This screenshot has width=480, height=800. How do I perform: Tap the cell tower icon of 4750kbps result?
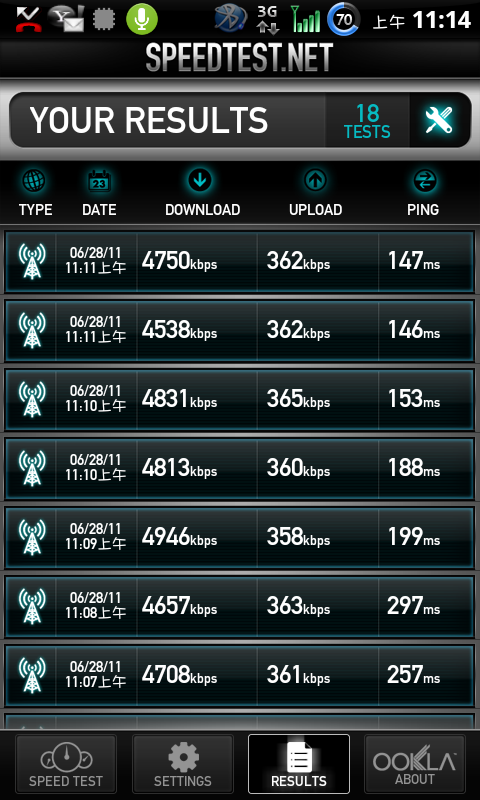(32, 261)
